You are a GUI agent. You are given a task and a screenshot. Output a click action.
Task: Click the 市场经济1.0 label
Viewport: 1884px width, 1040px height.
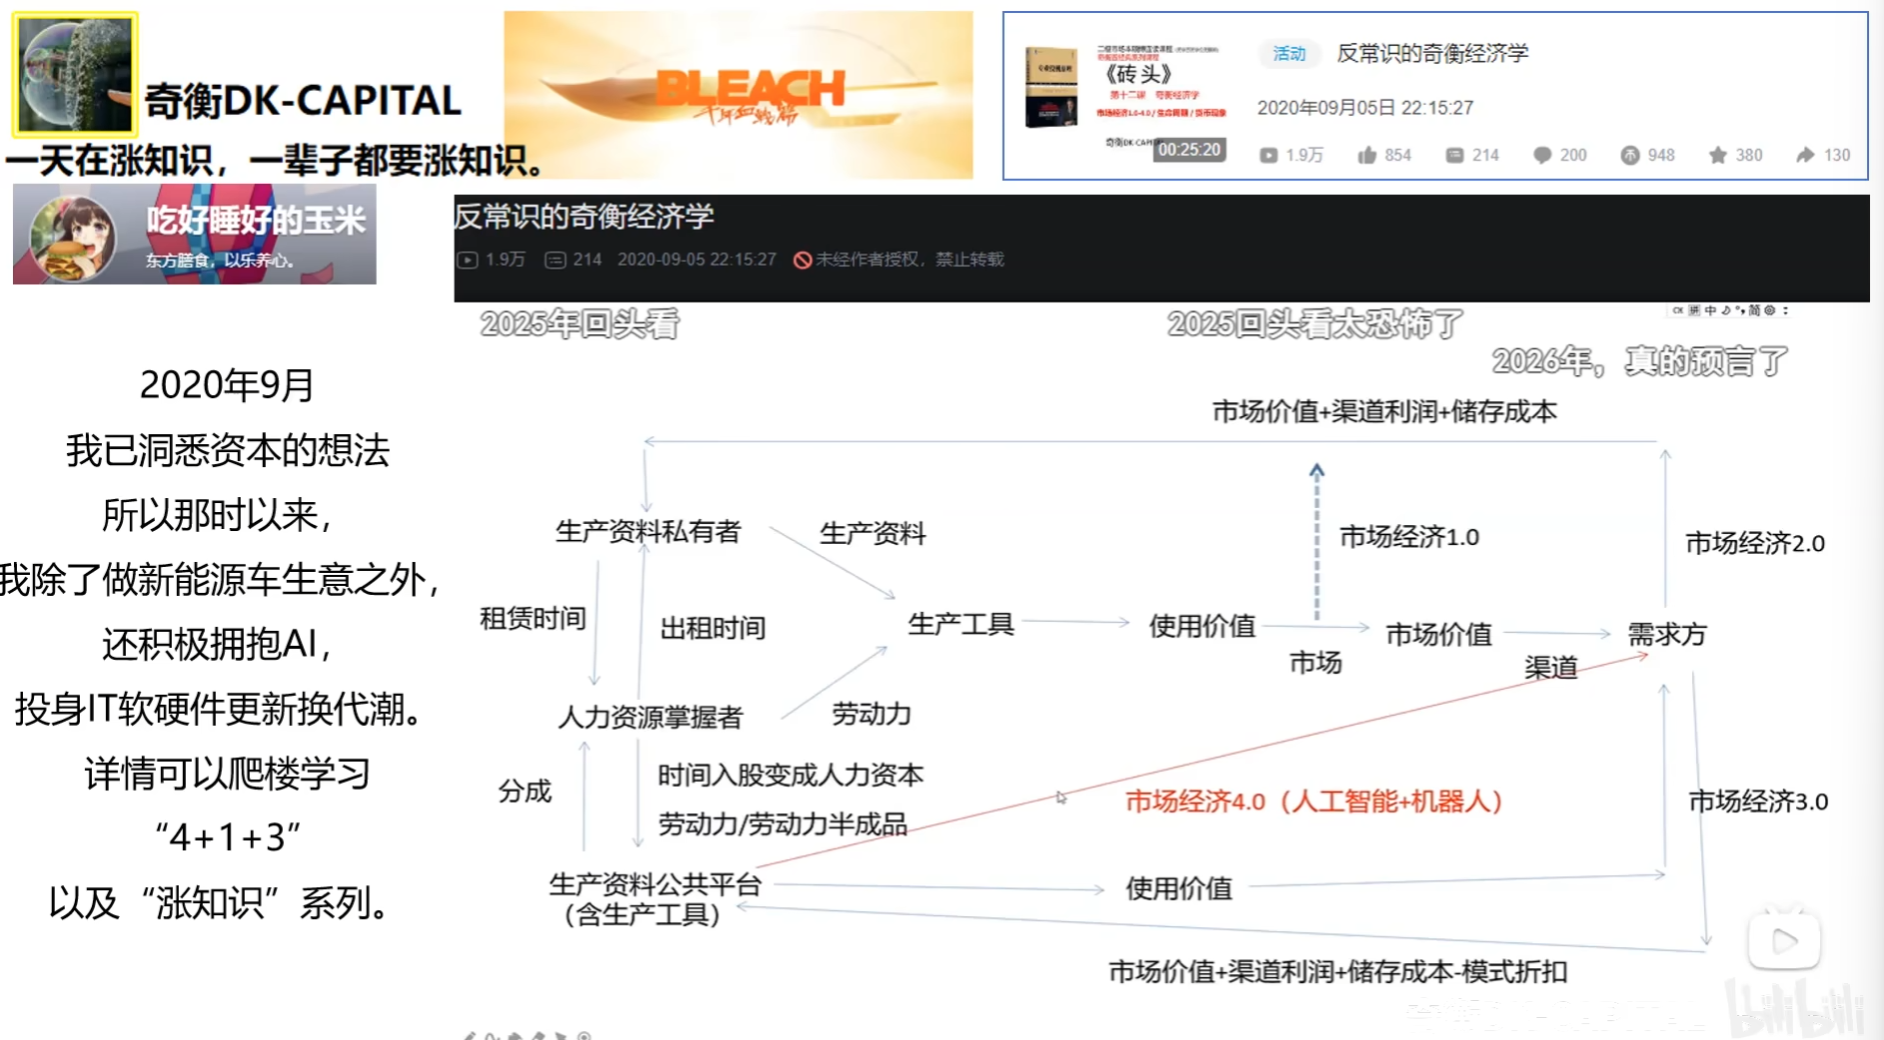click(x=1409, y=537)
